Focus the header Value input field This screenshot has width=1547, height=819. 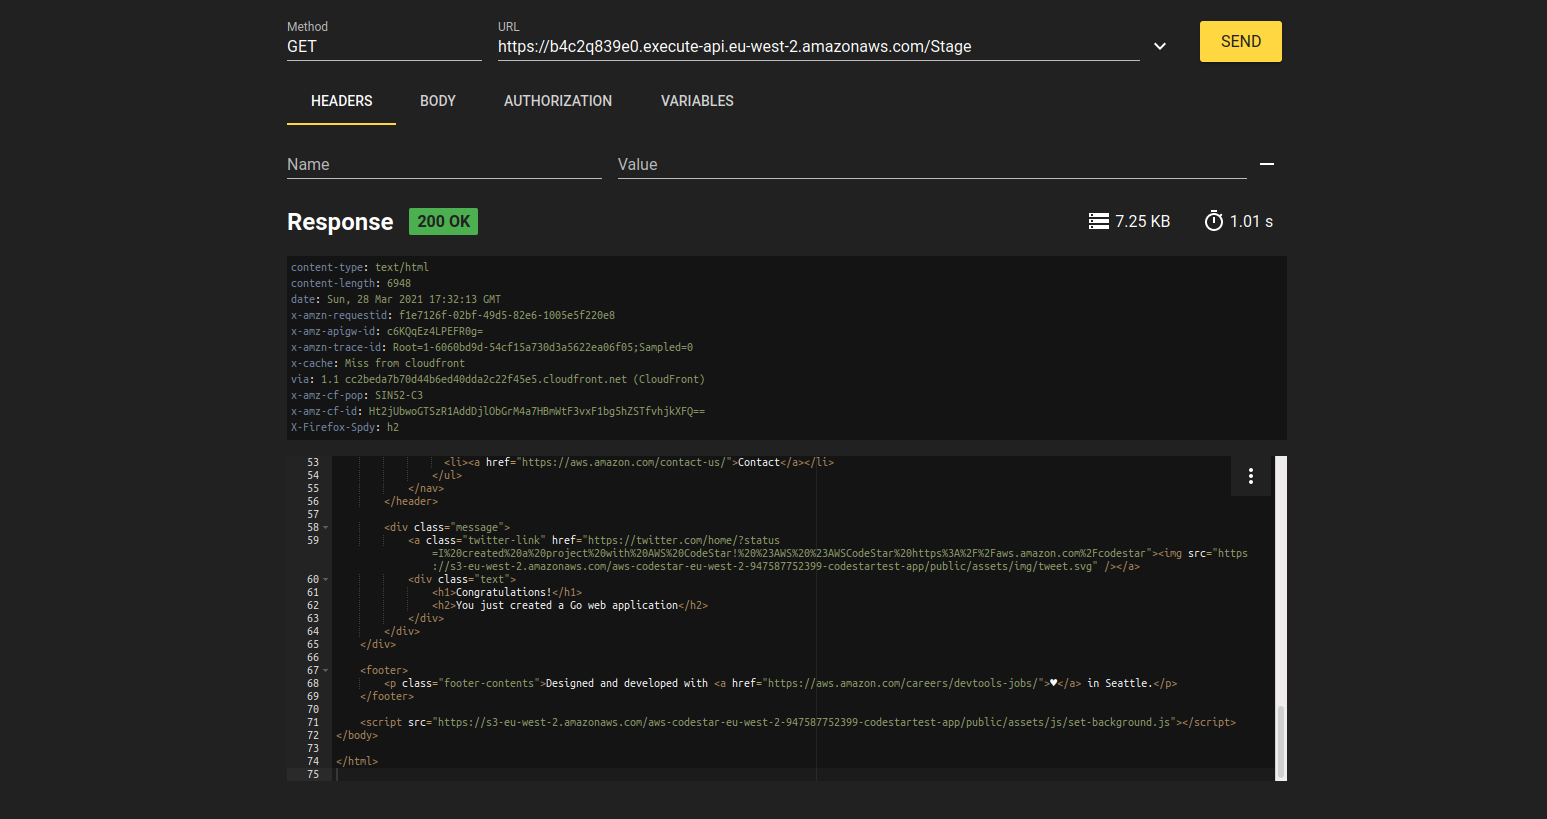coord(932,164)
